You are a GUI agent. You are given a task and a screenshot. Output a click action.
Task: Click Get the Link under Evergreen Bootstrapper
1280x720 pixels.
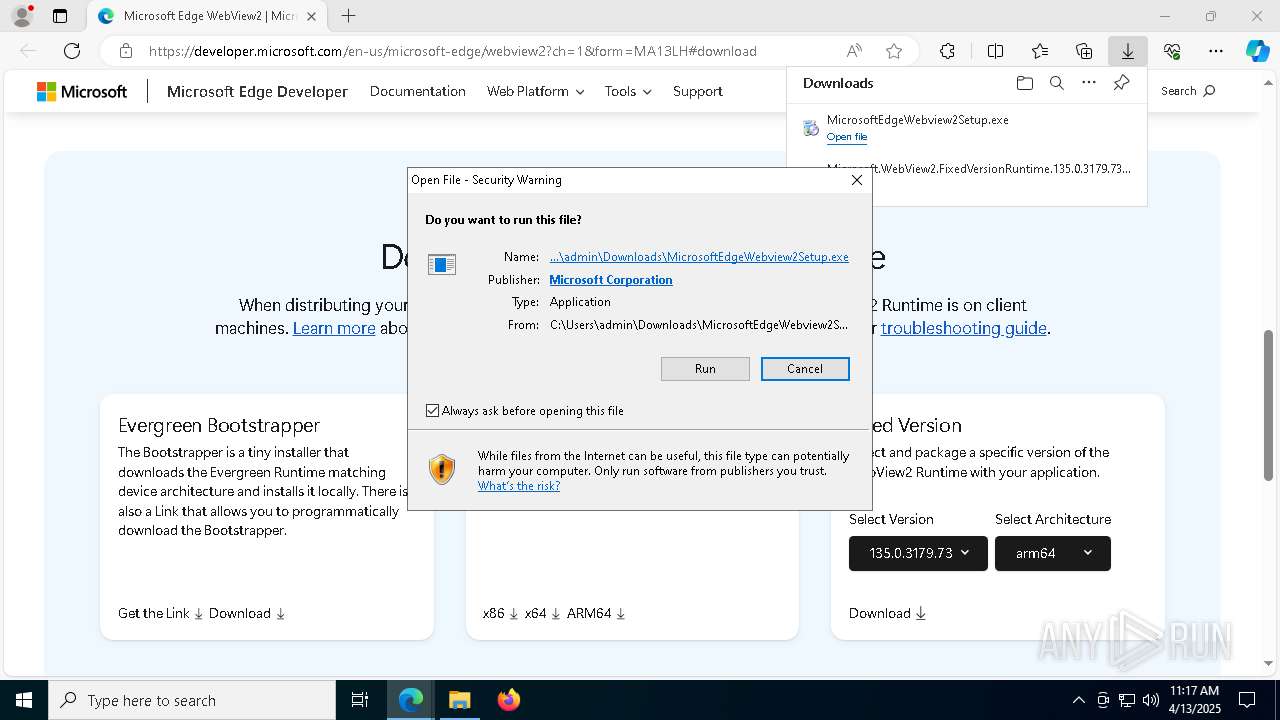tap(160, 613)
